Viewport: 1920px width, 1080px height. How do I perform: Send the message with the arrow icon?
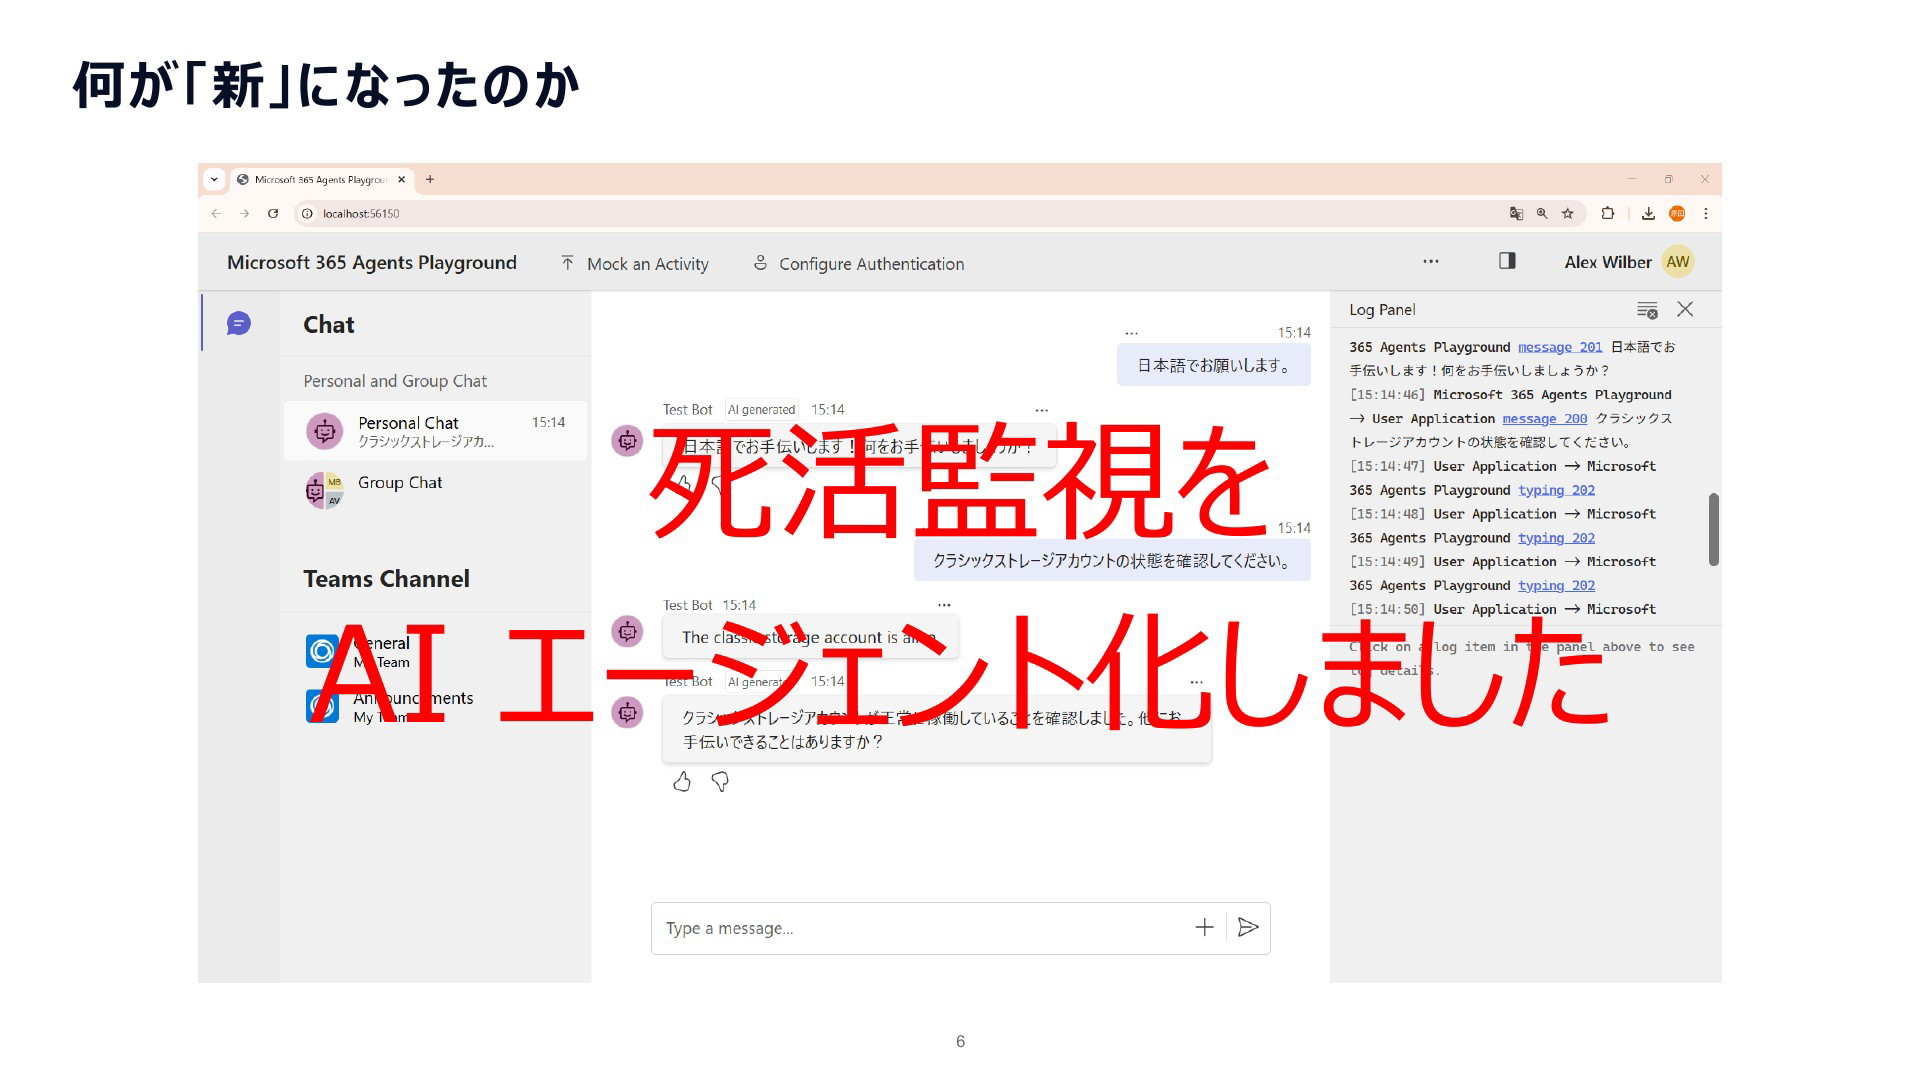tap(1248, 928)
